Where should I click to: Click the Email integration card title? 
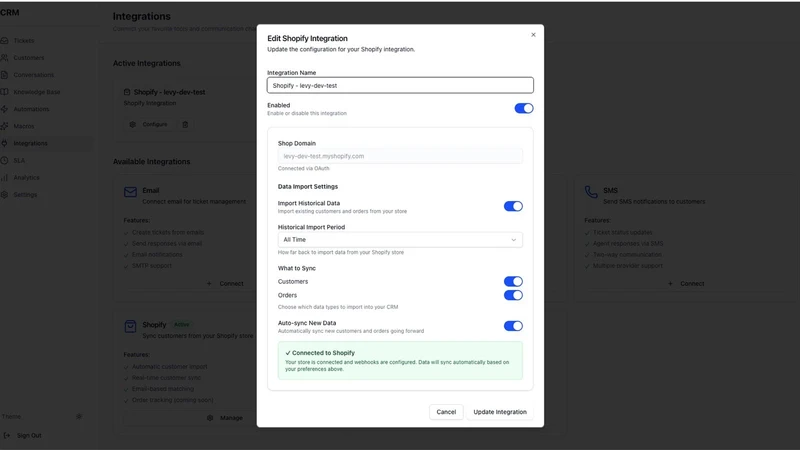coord(151,190)
